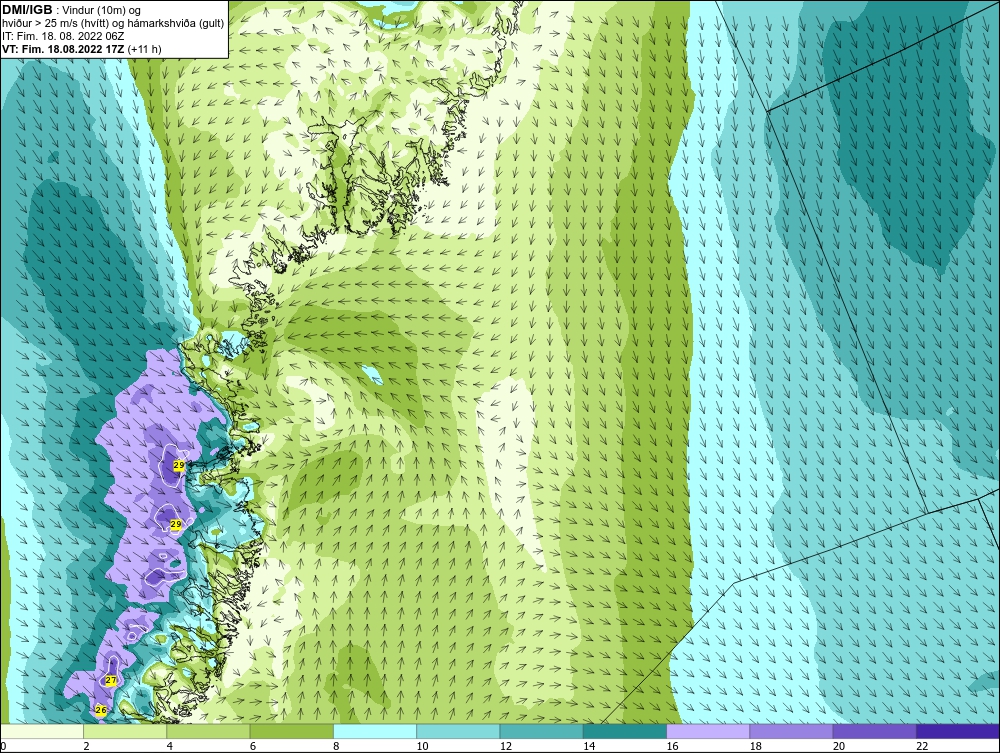1000x753 pixels.
Task: Click the legend scale value '16'
Action: 672,747
